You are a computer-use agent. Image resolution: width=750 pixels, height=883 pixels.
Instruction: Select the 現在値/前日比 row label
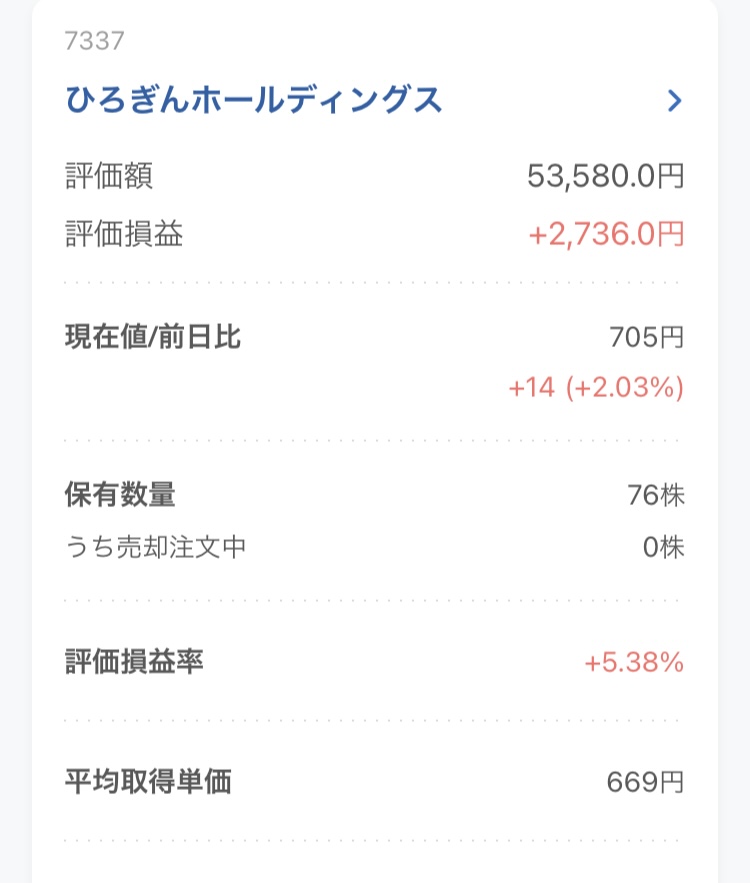click(153, 337)
